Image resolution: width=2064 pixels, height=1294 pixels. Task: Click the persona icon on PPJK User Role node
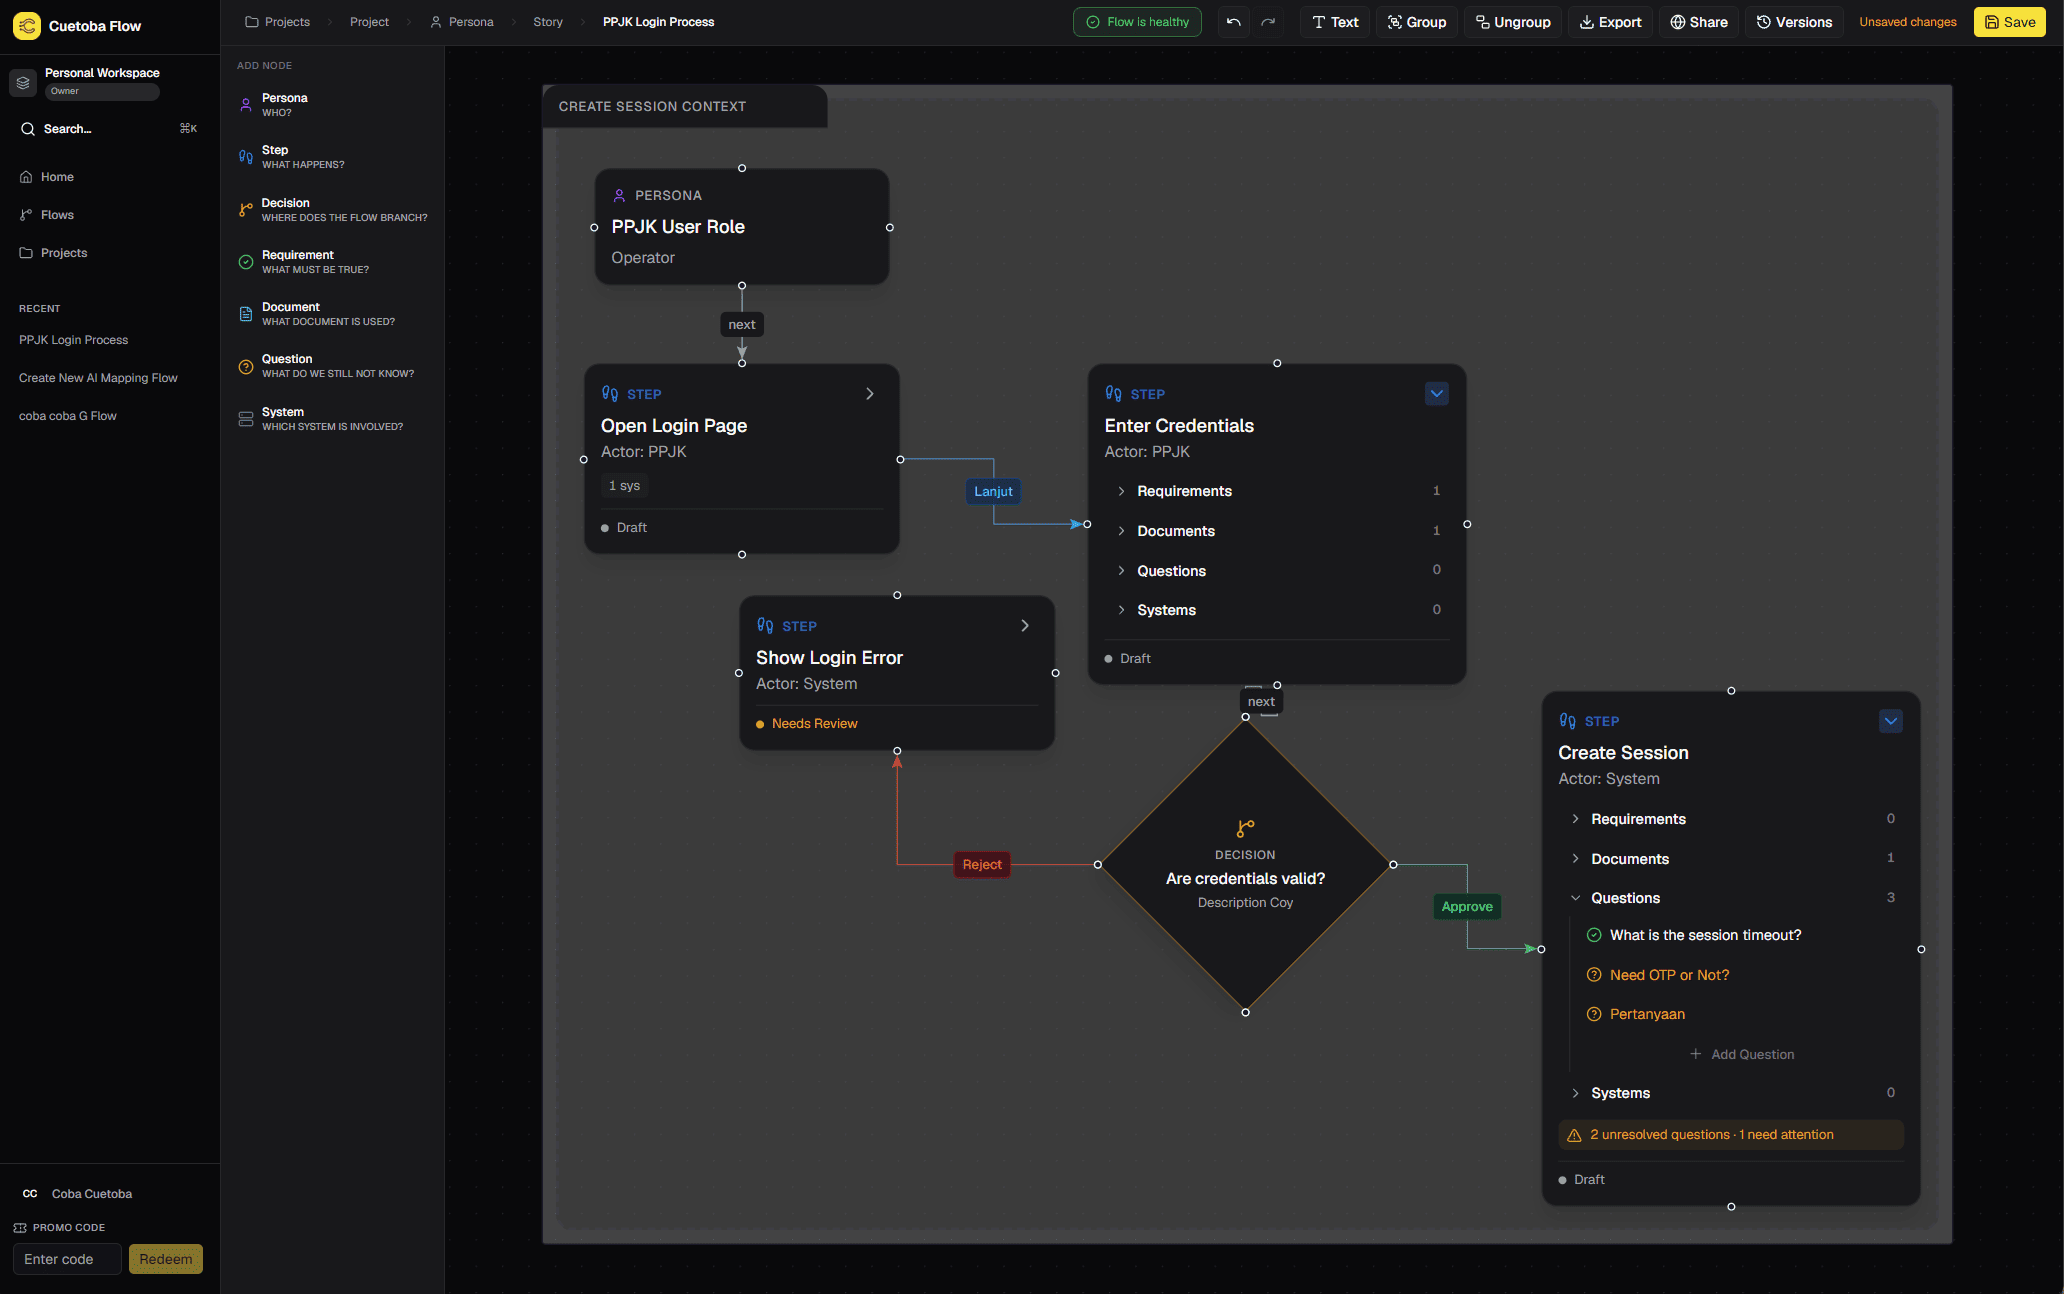click(619, 196)
